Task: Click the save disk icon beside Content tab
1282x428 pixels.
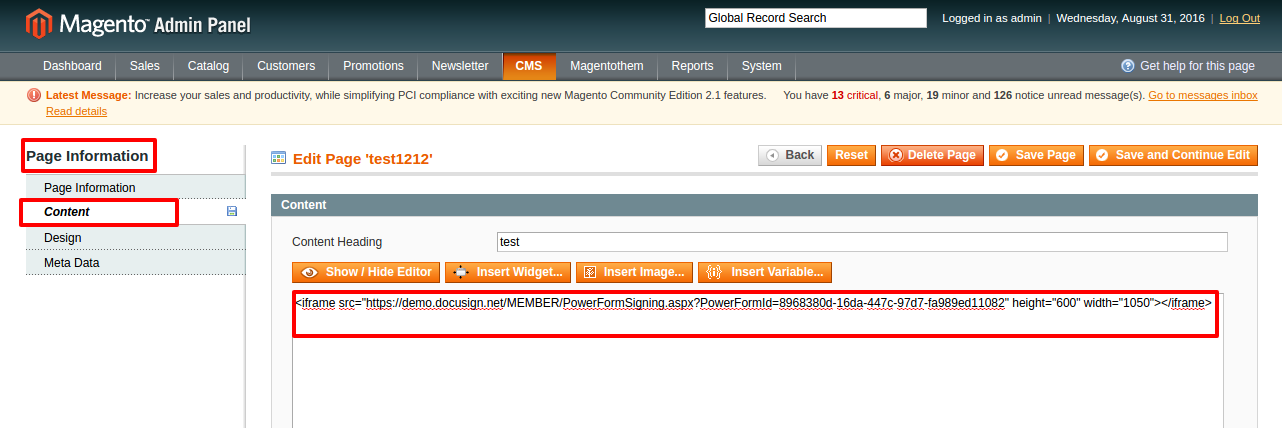Action: pyautogui.click(x=232, y=212)
